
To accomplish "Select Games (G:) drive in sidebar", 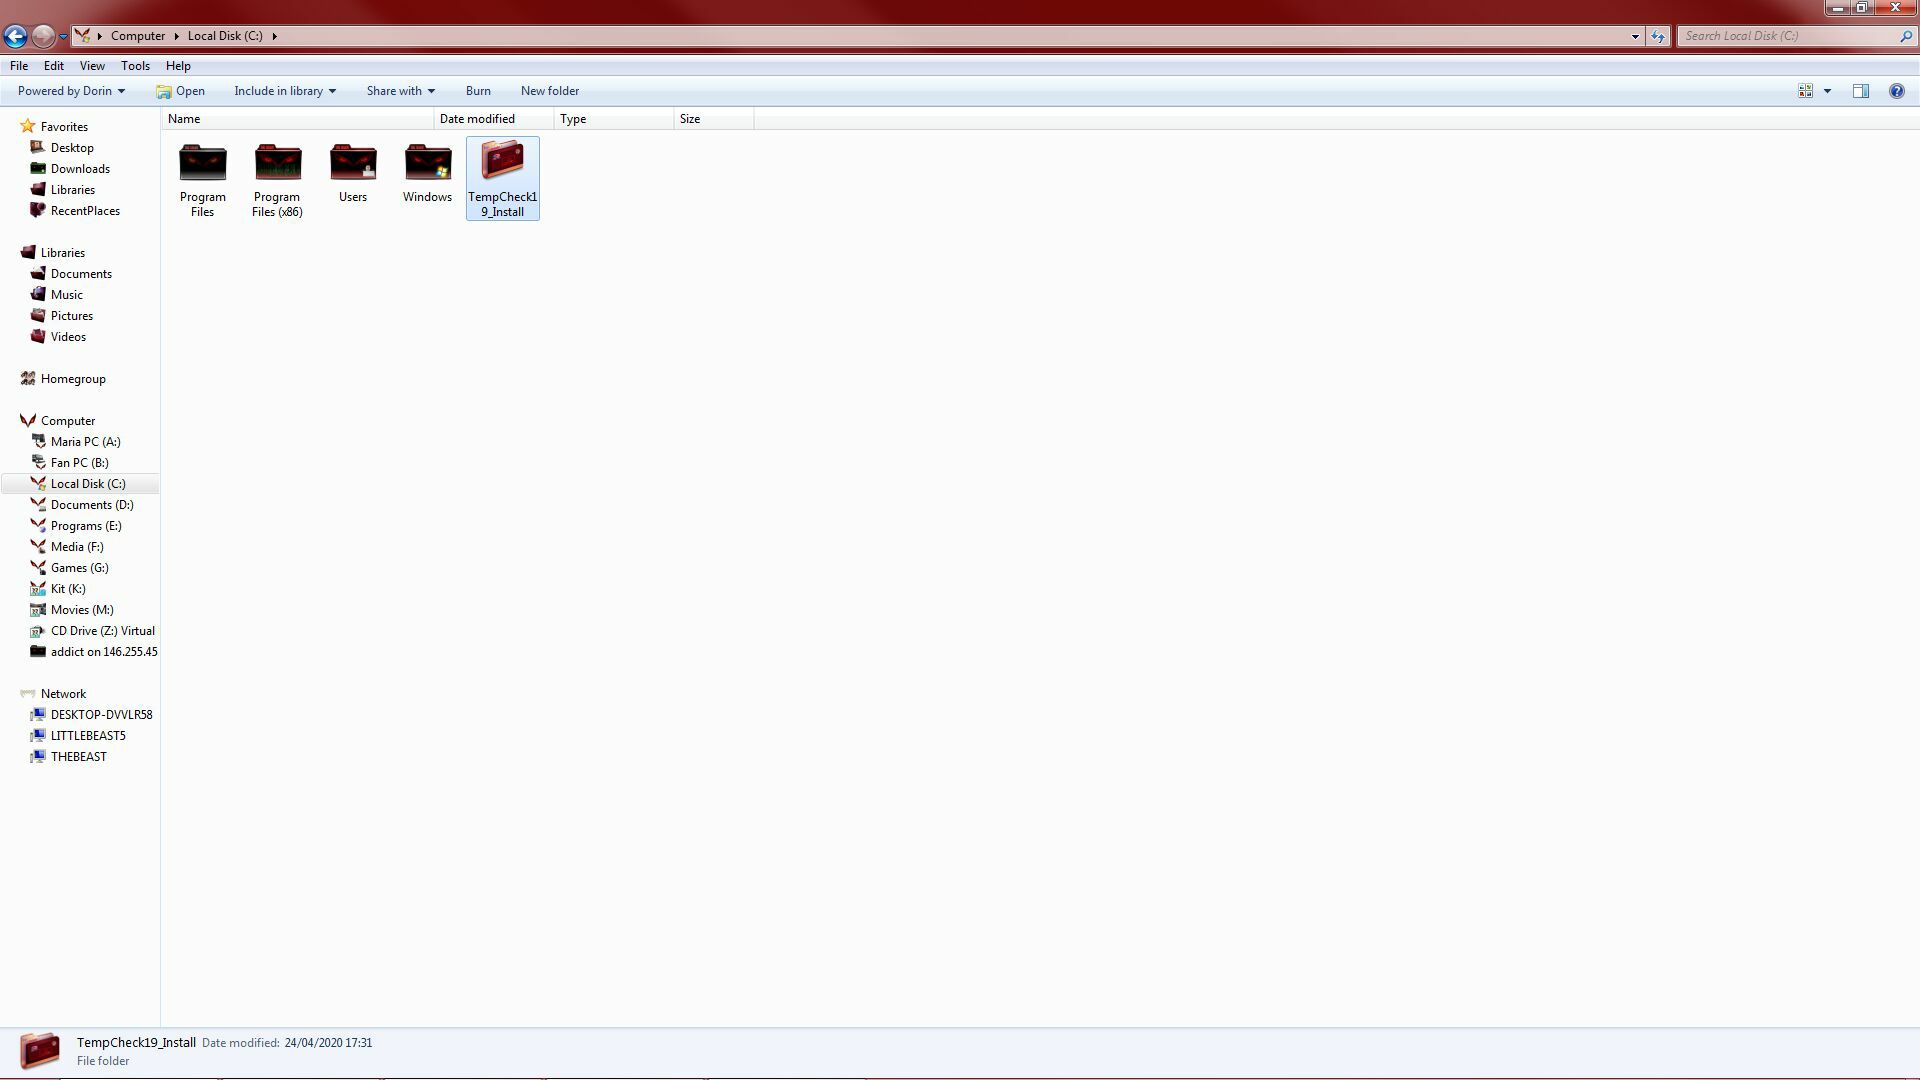I will (79, 568).
